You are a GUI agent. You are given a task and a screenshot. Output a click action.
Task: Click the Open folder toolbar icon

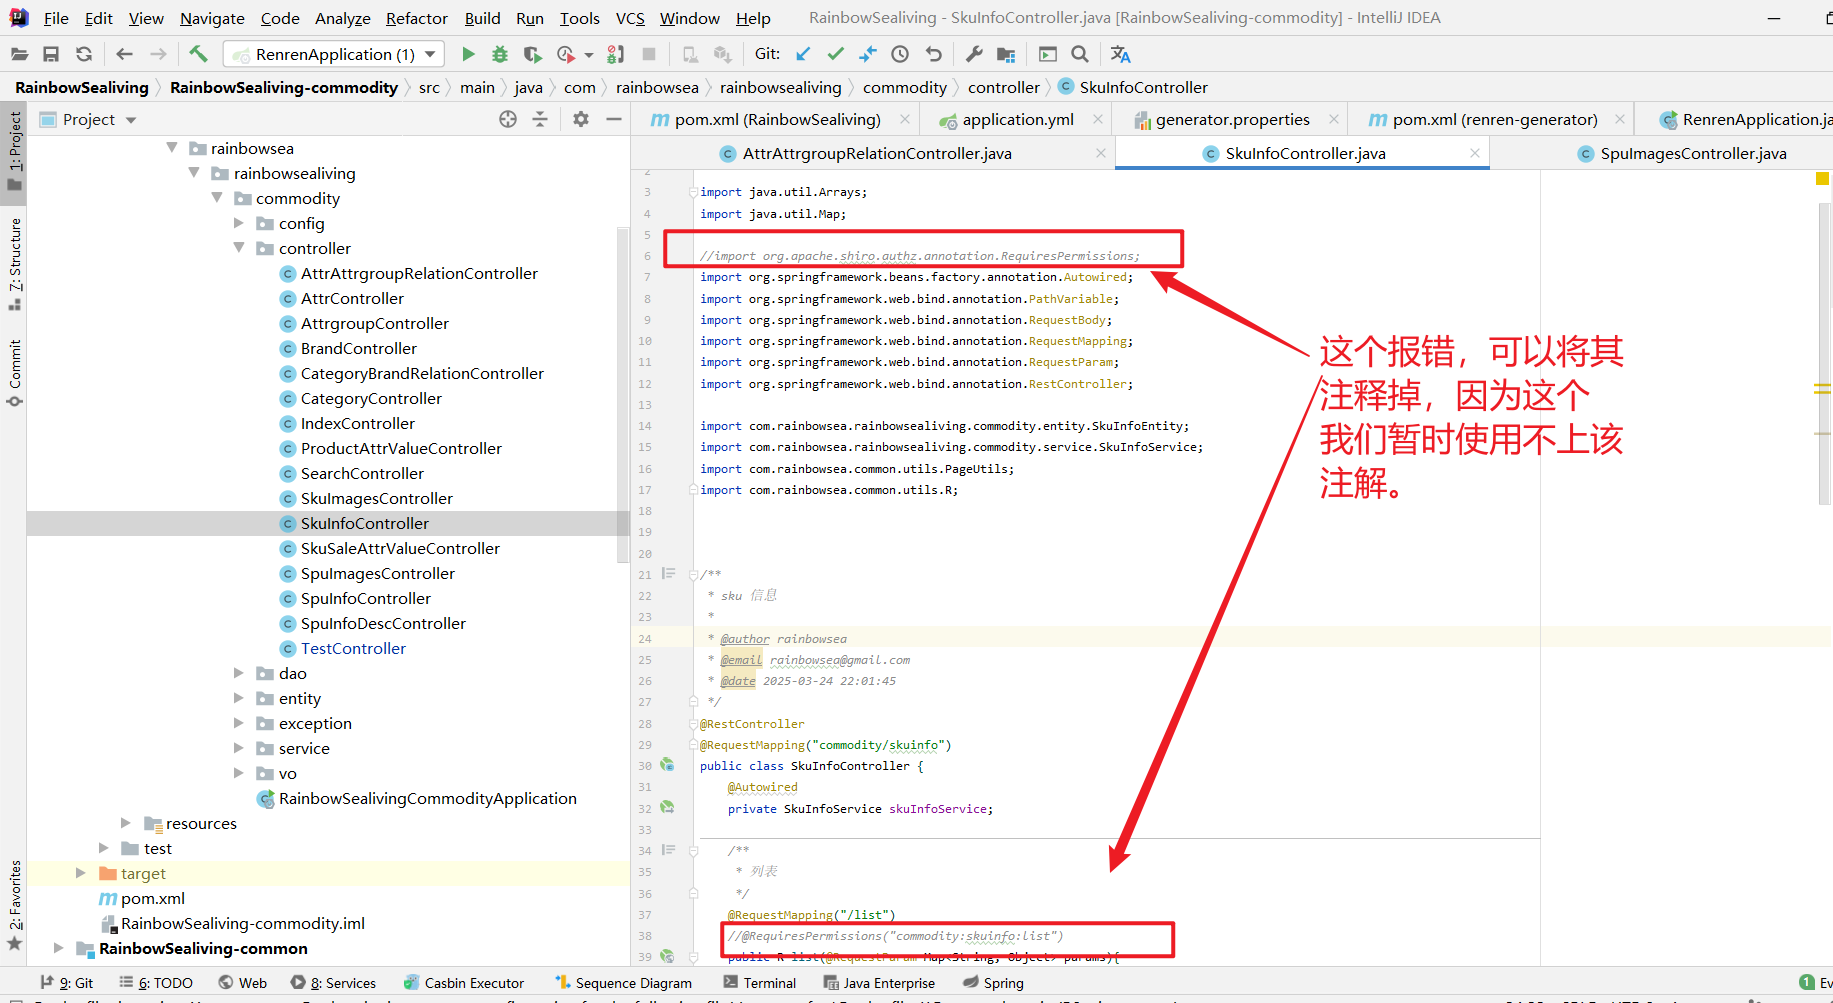coord(19,54)
